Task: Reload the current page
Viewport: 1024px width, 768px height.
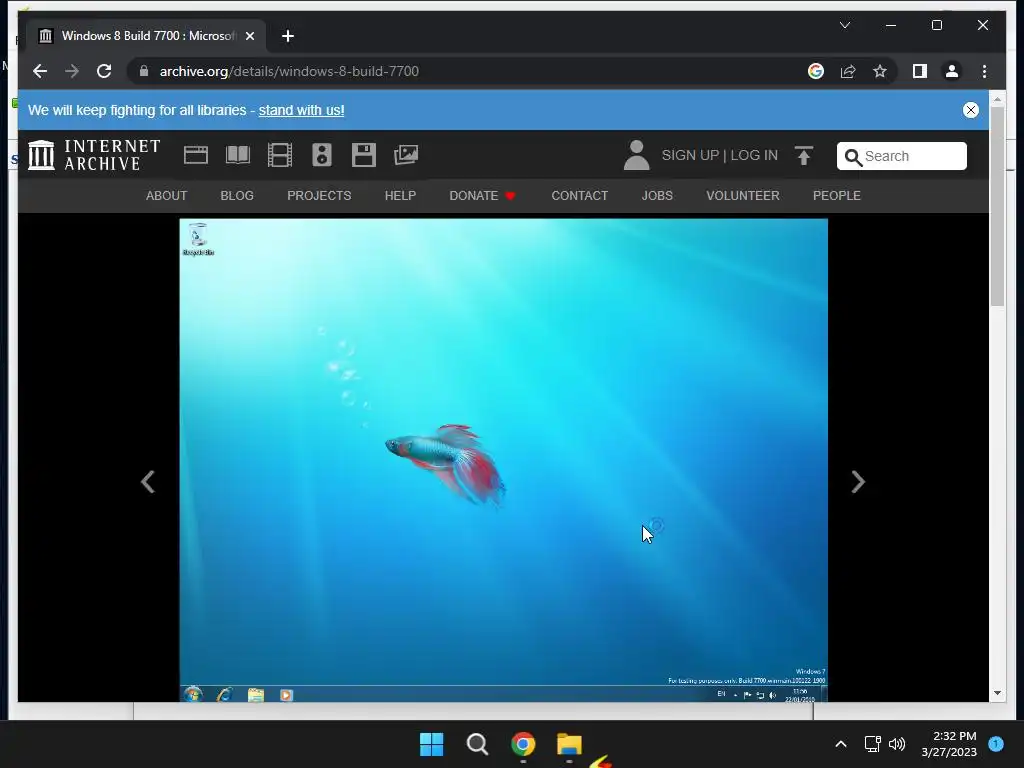Action: (x=104, y=71)
